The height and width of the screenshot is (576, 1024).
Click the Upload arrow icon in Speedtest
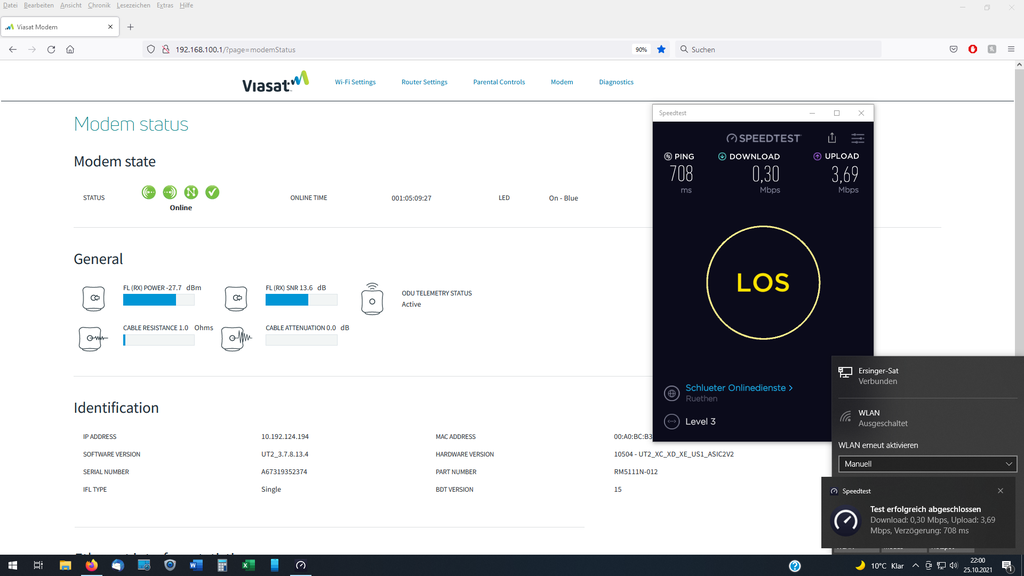(817, 156)
